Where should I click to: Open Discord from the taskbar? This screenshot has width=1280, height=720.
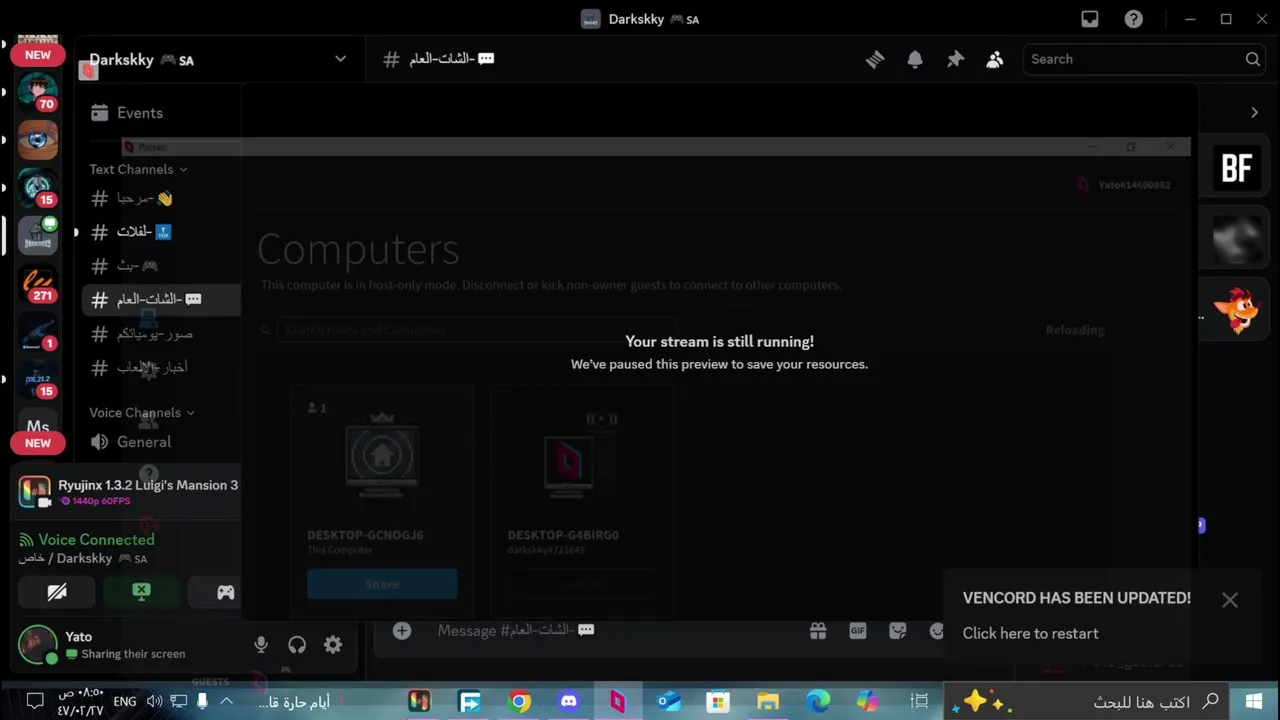tap(568, 702)
